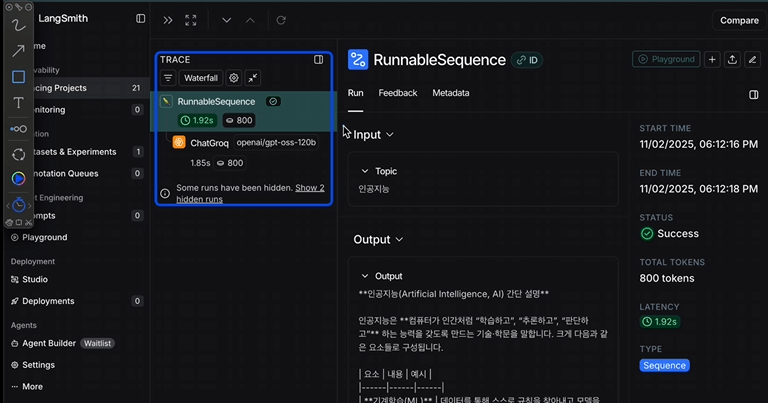This screenshot has width=768, height=403.
Task: Collapse the Topic field chevron
Action: [x=364, y=171]
